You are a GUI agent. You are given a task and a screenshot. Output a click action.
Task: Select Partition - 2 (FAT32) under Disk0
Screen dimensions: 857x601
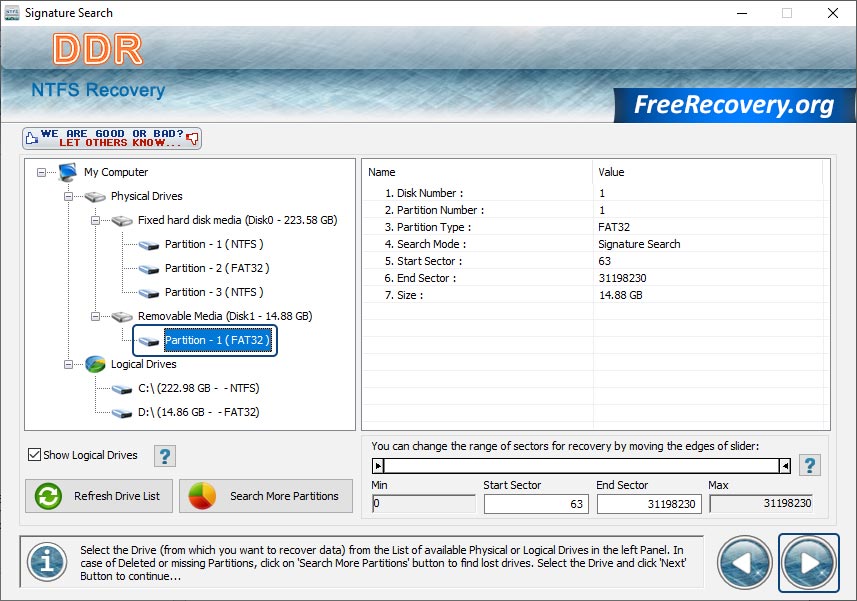pos(217,268)
